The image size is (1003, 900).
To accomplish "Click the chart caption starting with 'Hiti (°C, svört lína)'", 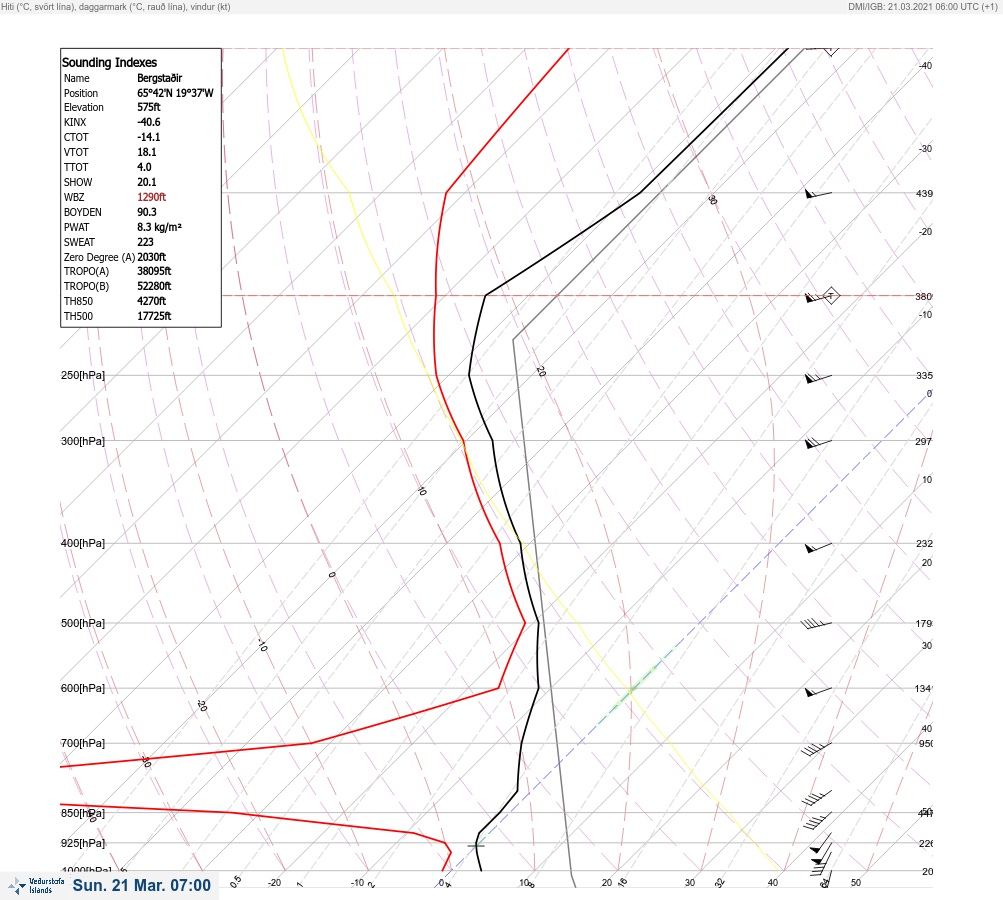I will pyautogui.click(x=116, y=6).
